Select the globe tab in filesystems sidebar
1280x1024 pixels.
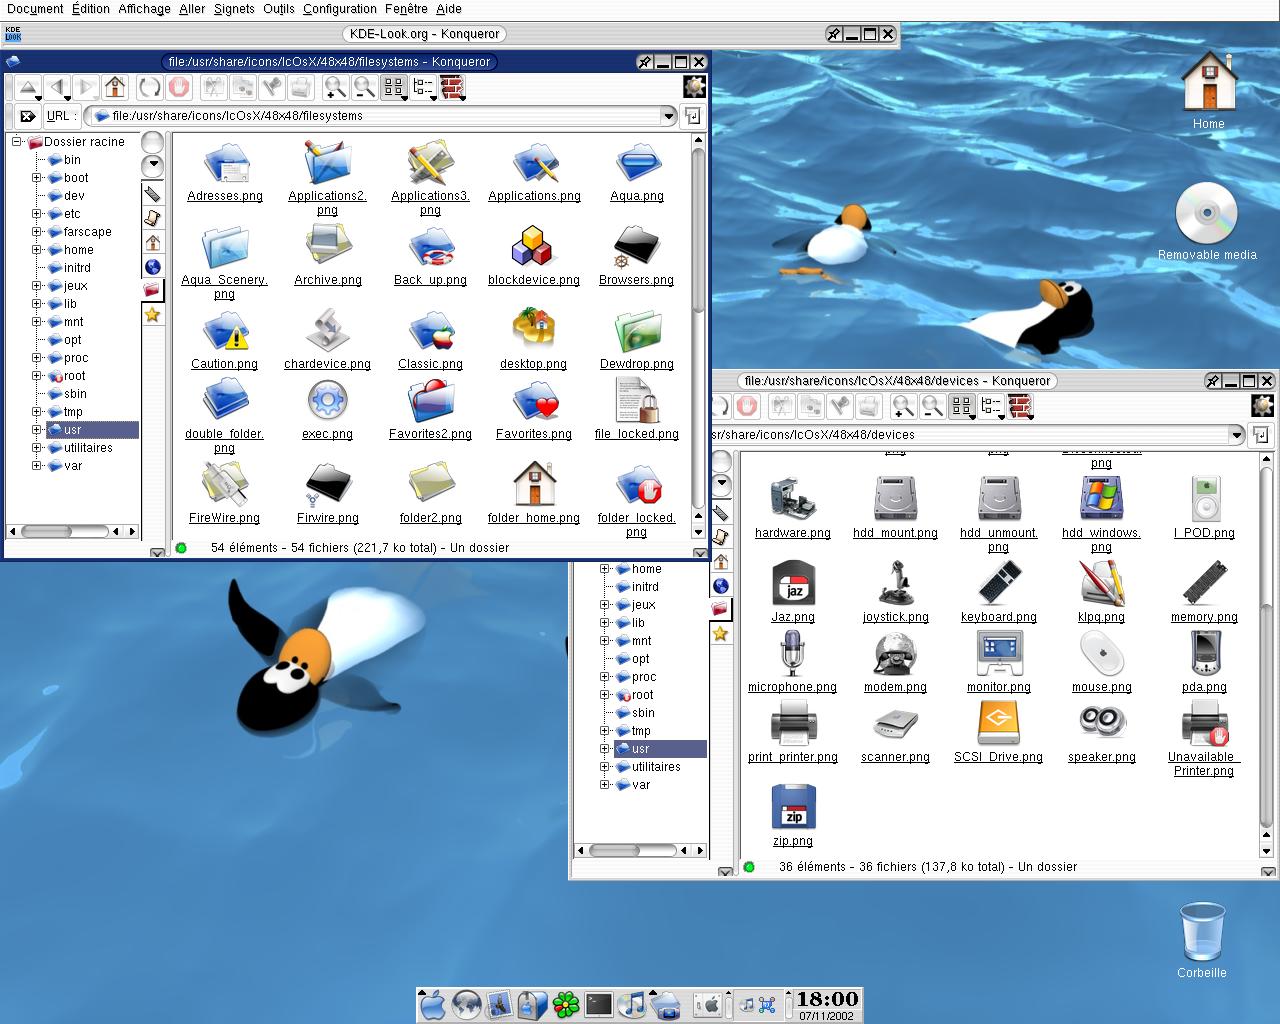(x=152, y=267)
